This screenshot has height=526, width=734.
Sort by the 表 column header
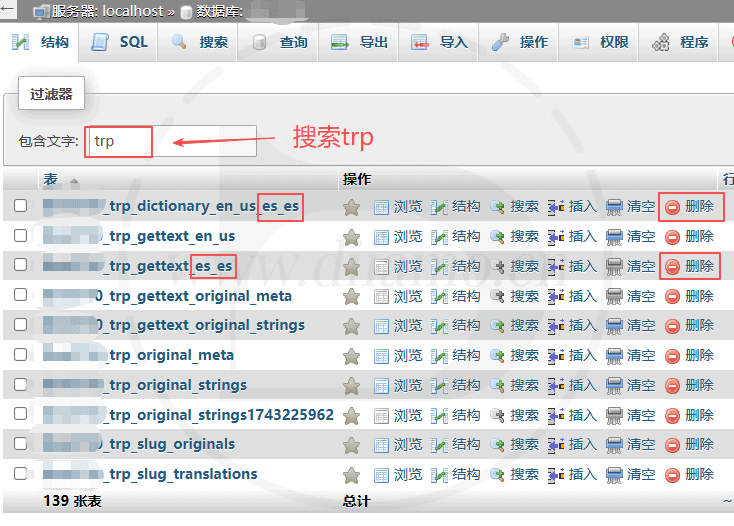50,179
